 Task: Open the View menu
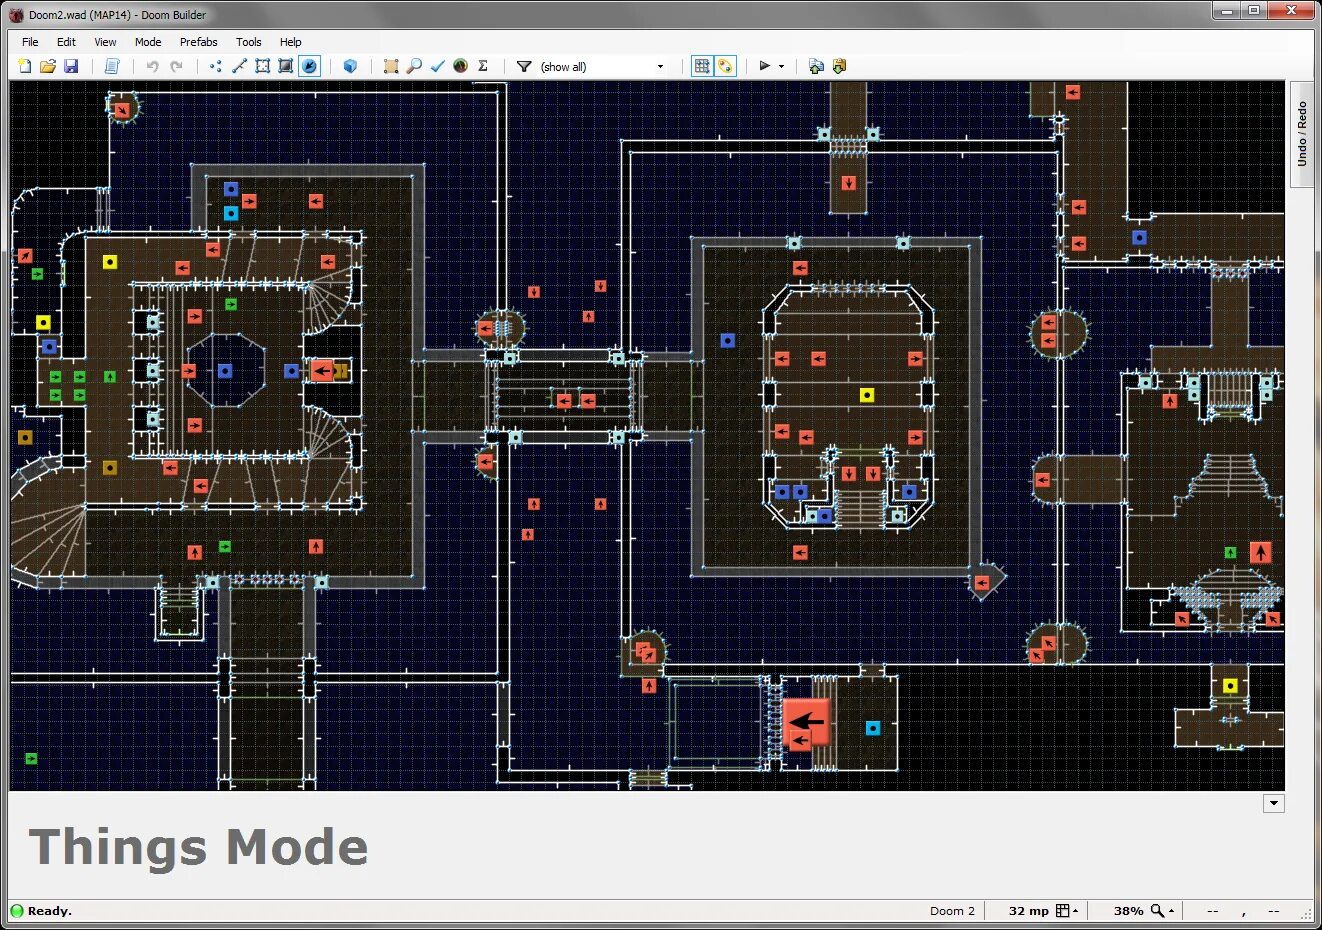point(105,42)
